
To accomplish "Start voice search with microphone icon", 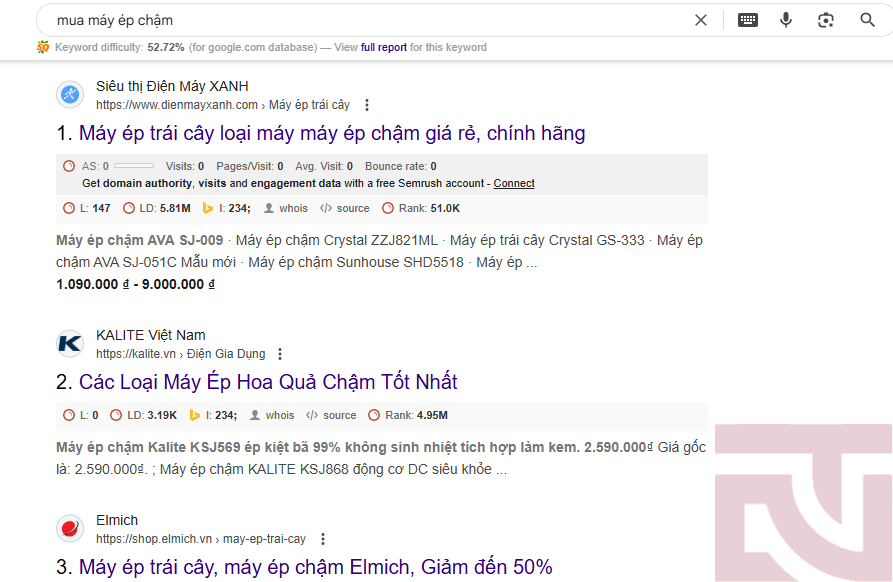I will [x=786, y=21].
